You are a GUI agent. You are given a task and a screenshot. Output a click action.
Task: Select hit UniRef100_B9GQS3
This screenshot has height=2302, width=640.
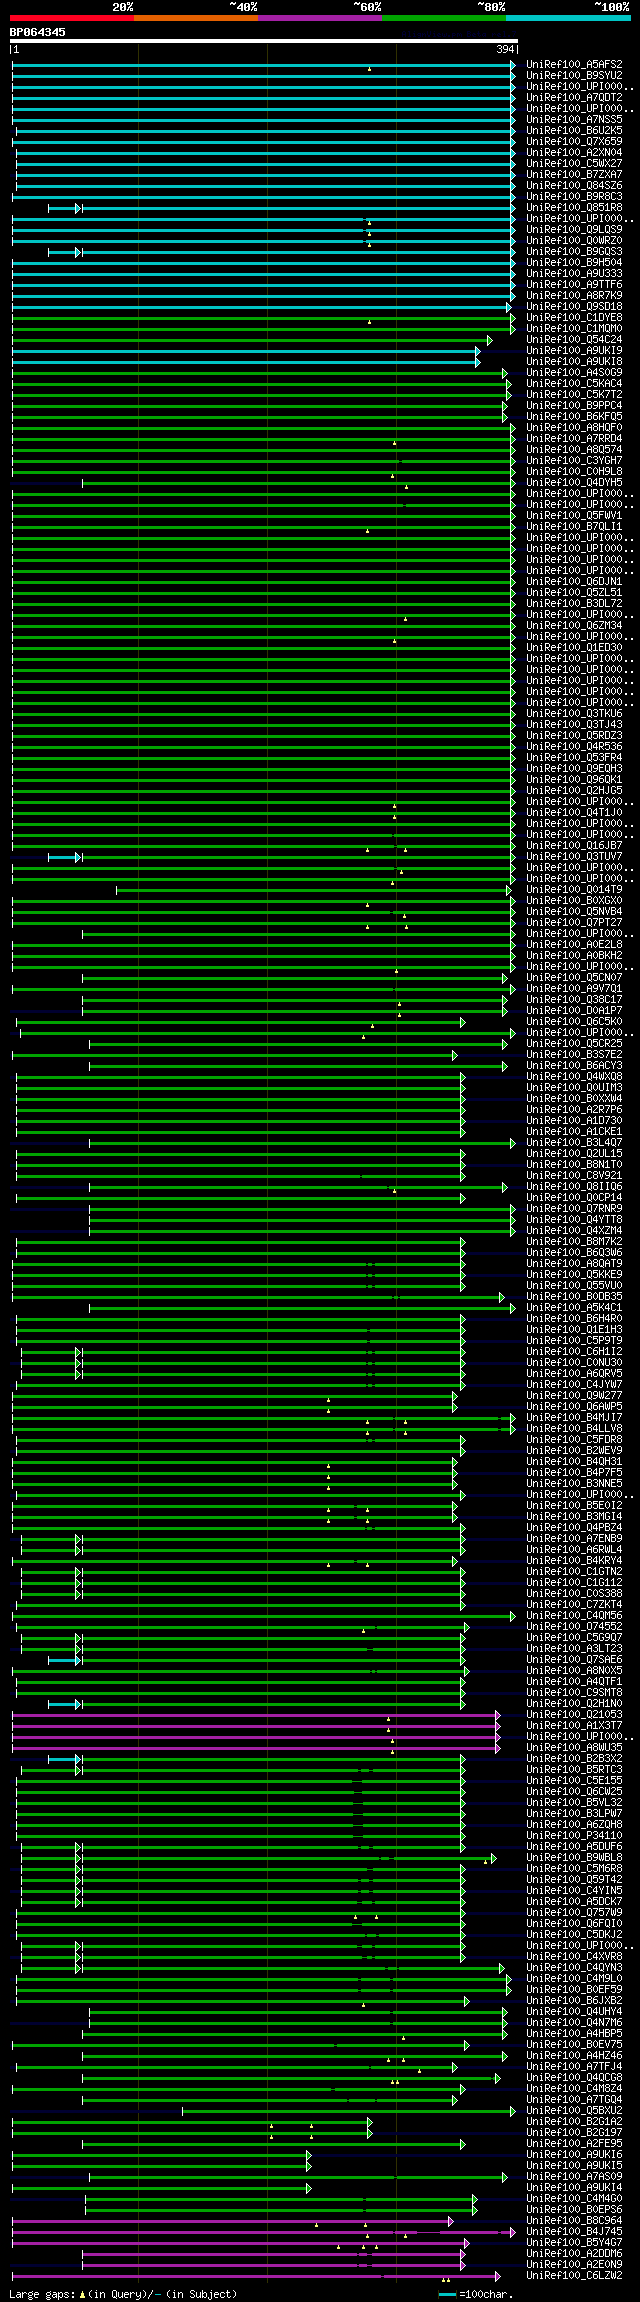[574, 251]
